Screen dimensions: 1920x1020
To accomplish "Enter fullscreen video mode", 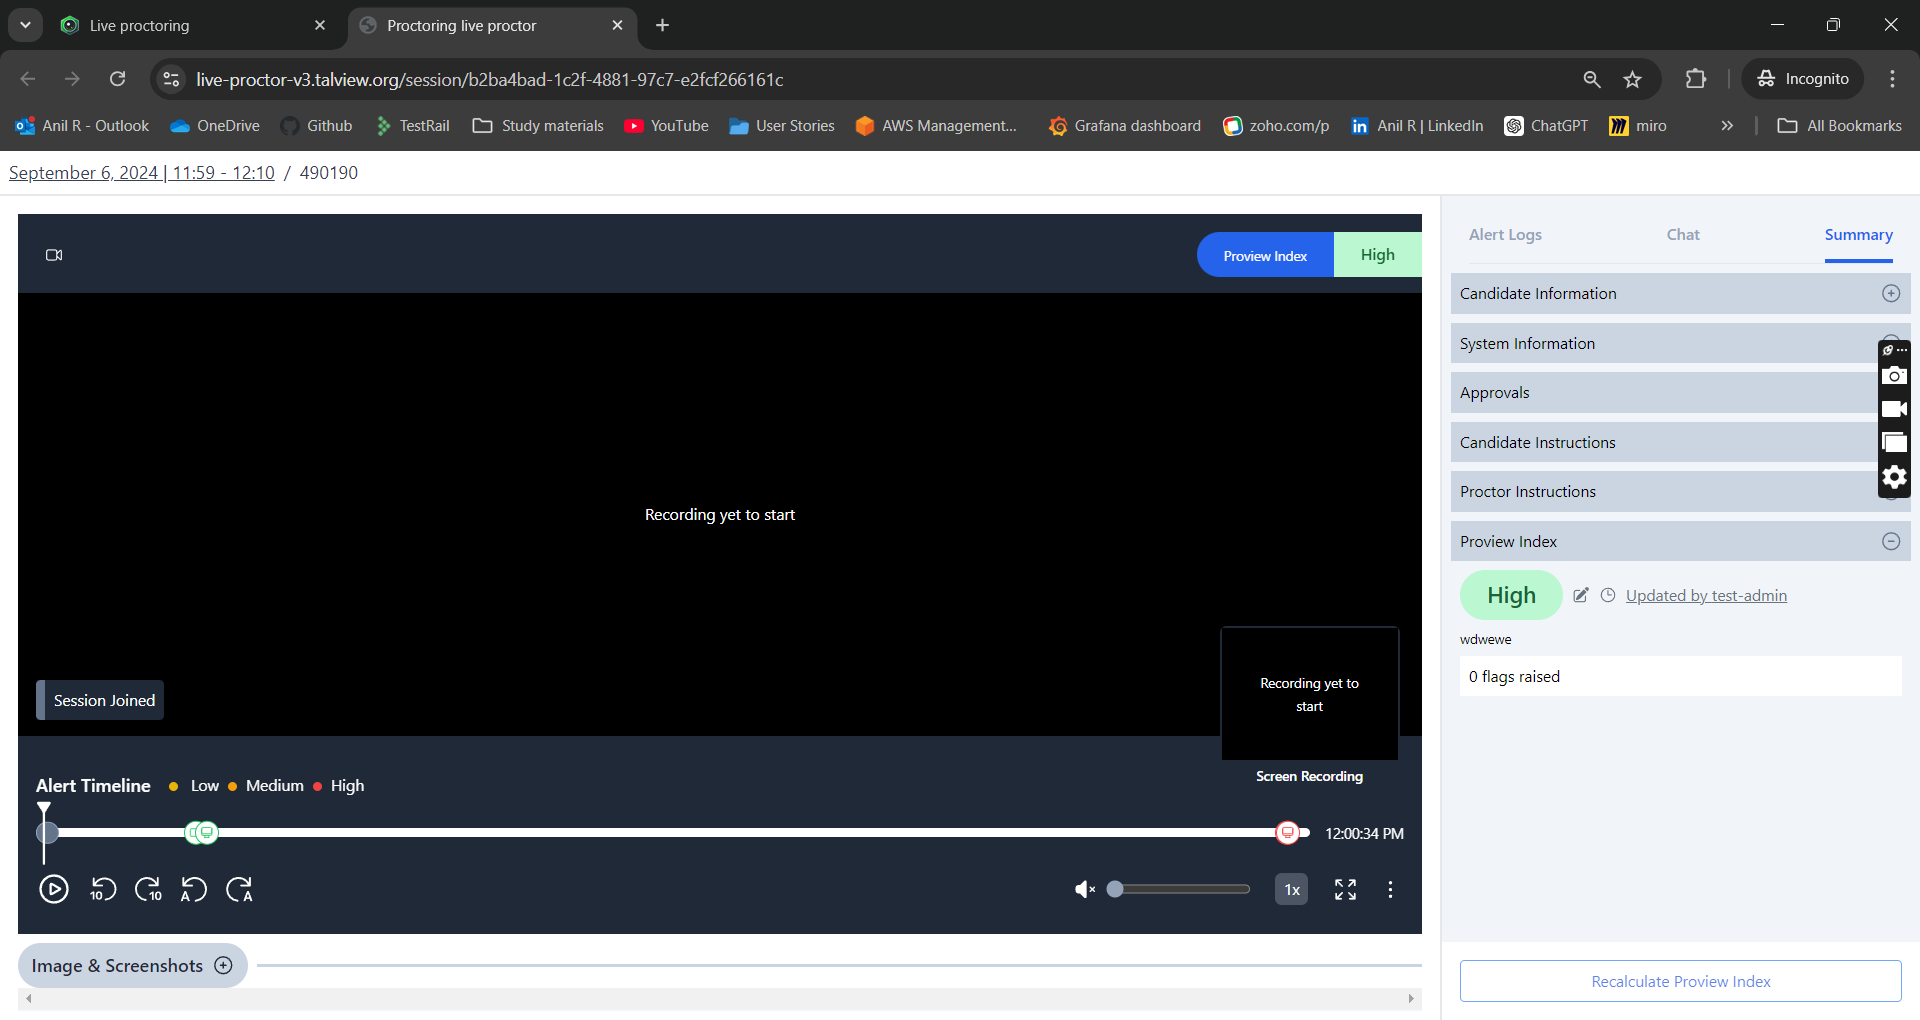I will pyautogui.click(x=1345, y=889).
